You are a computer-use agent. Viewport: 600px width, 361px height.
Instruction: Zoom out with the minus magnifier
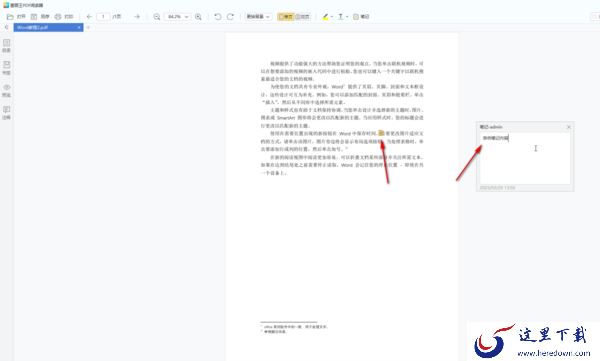click(157, 16)
